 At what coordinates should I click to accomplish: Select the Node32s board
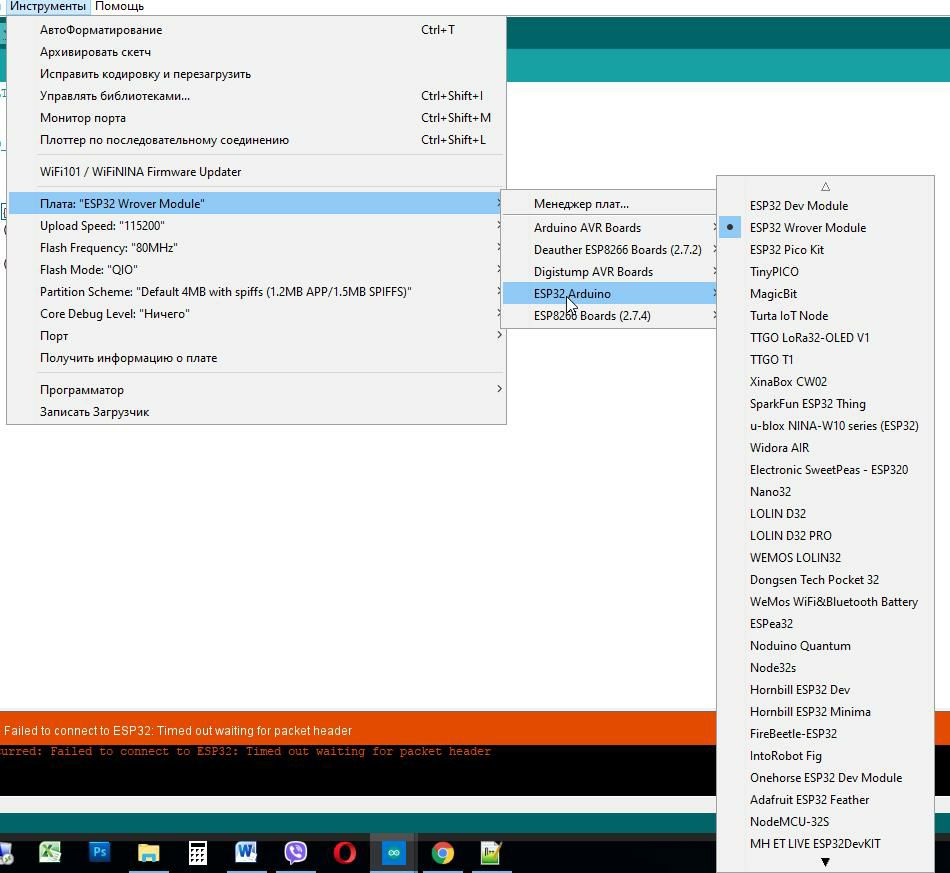[x=825, y=668]
